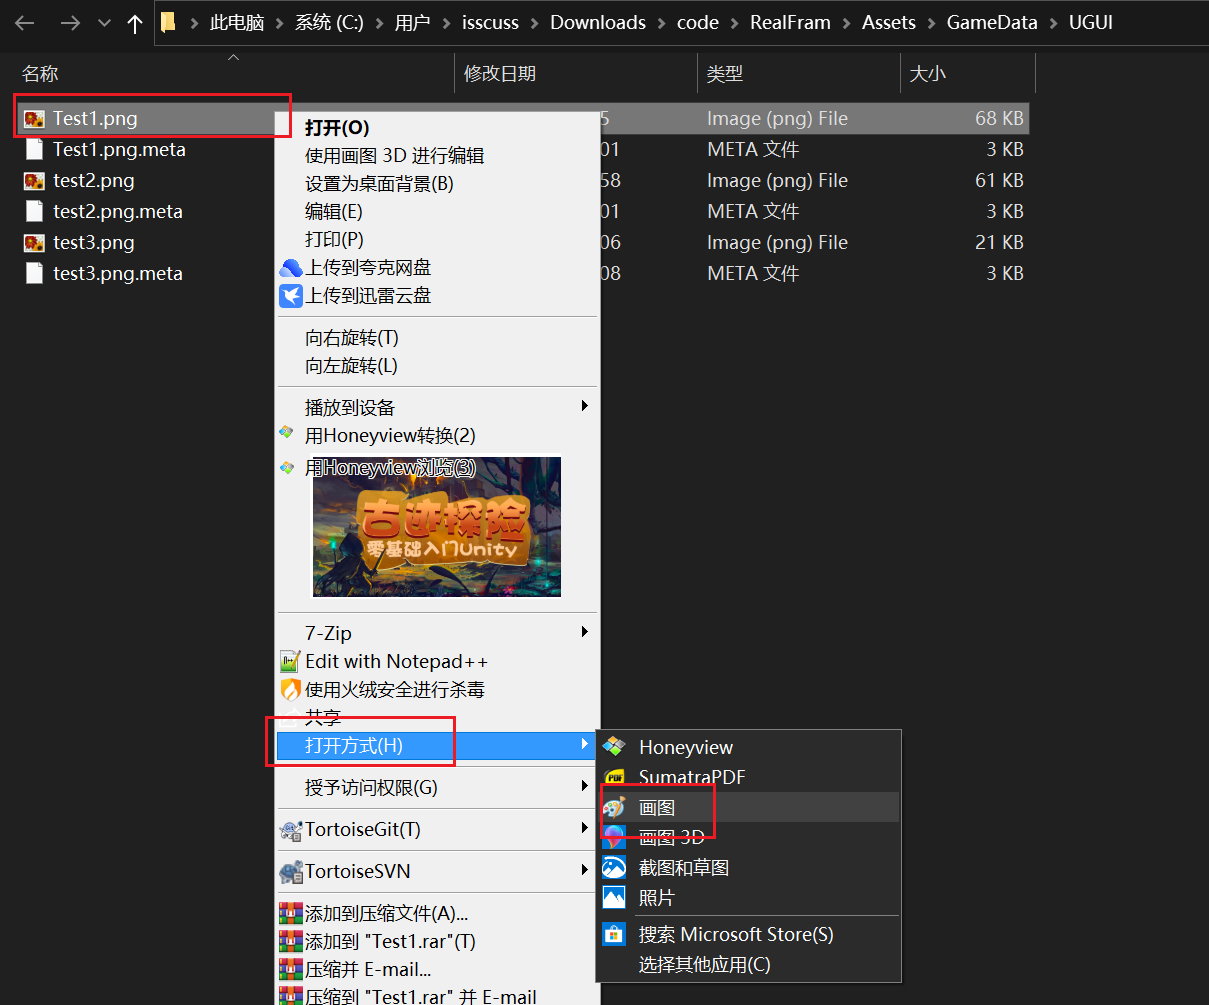Navigate to 此电脑 in the address bar
Screen dimensions: 1209x1005
coord(237,23)
